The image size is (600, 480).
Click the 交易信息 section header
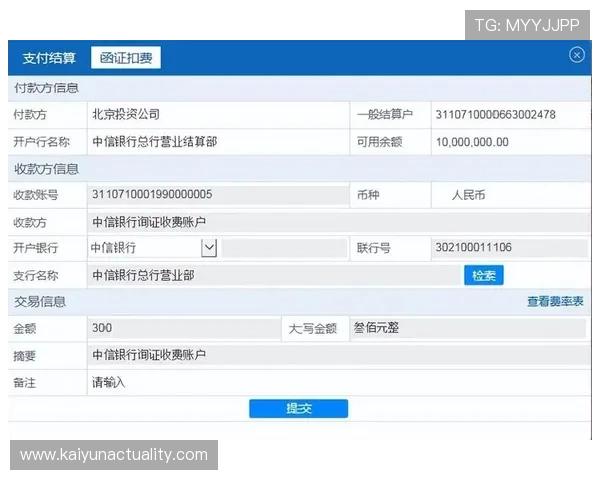40,301
